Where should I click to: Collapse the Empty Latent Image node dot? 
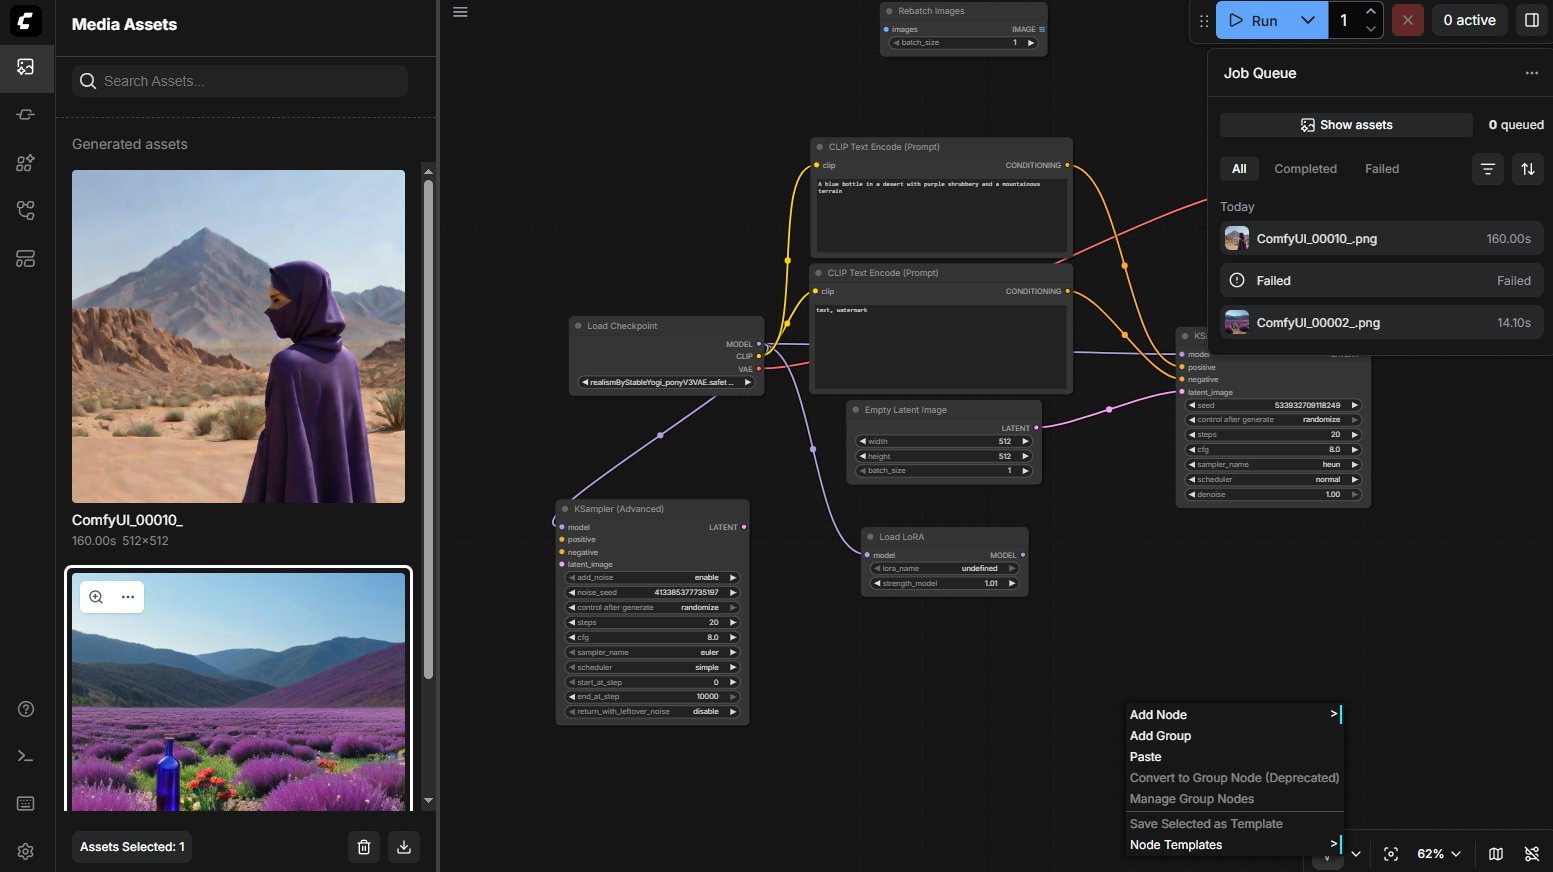[x=856, y=410]
